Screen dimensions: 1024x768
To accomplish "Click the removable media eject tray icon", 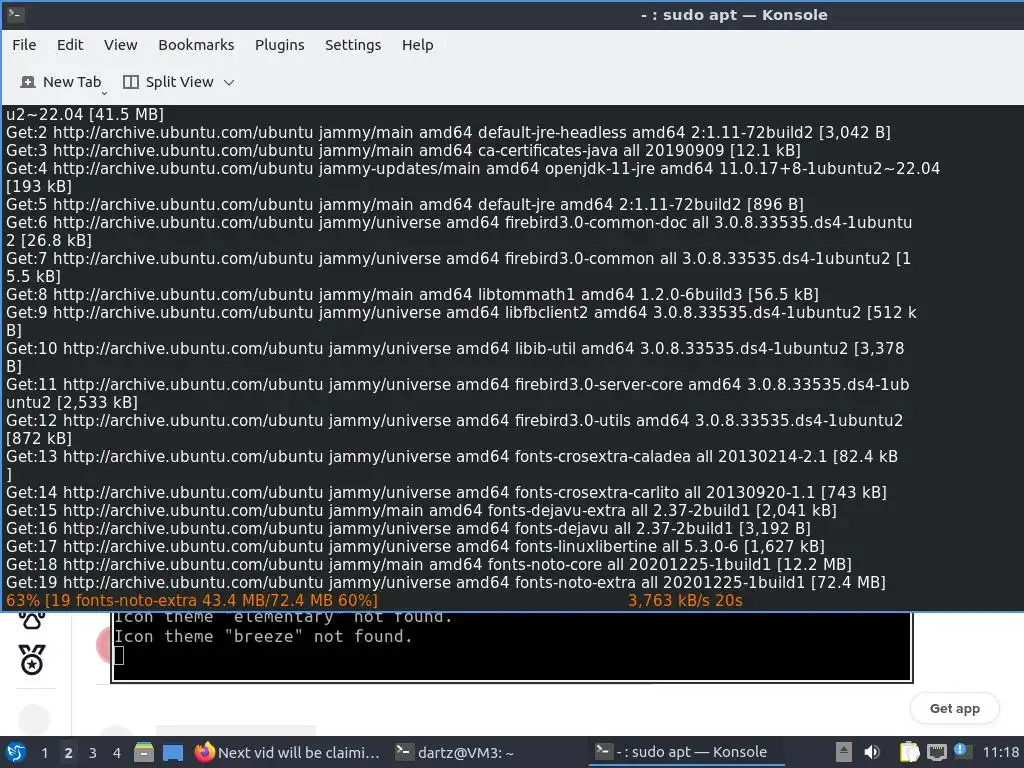I will (844, 752).
